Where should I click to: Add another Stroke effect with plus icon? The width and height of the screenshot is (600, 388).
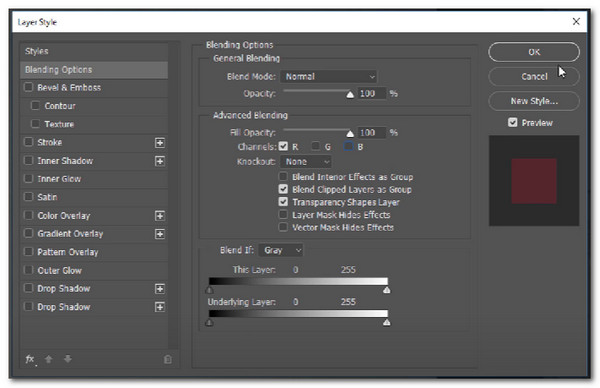160,143
